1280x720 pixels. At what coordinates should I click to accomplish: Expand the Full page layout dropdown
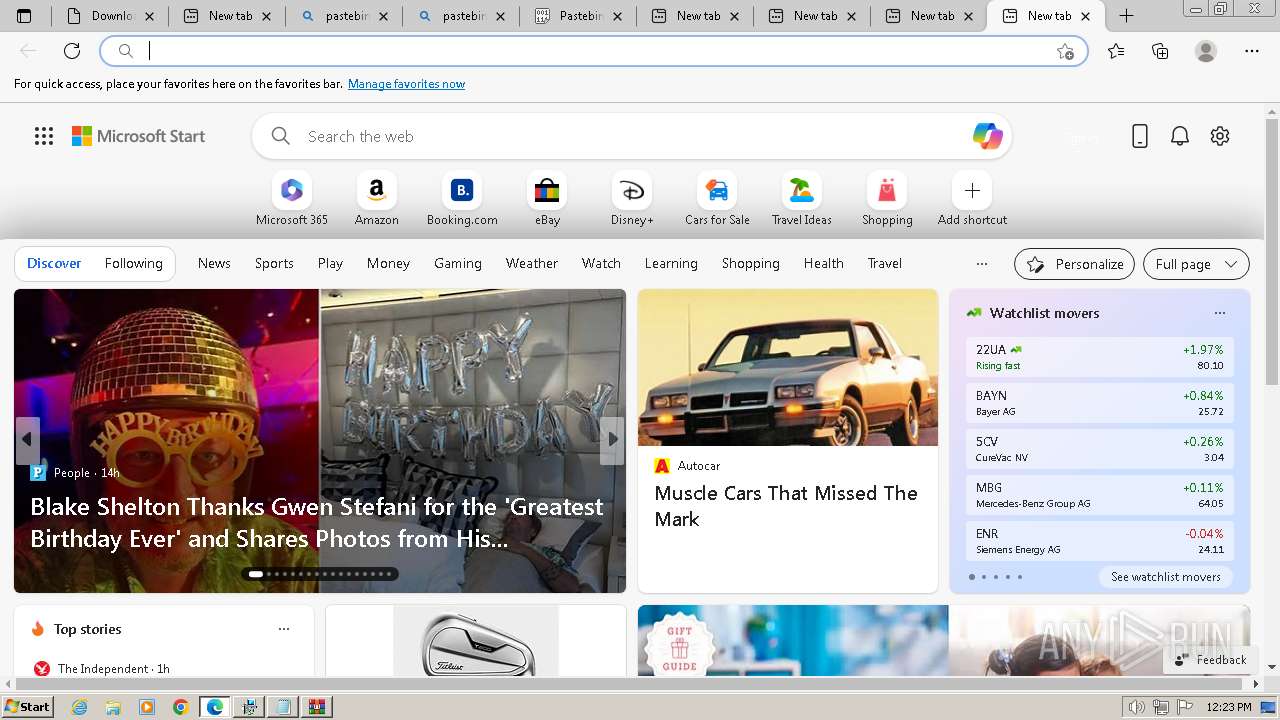coord(1196,264)
